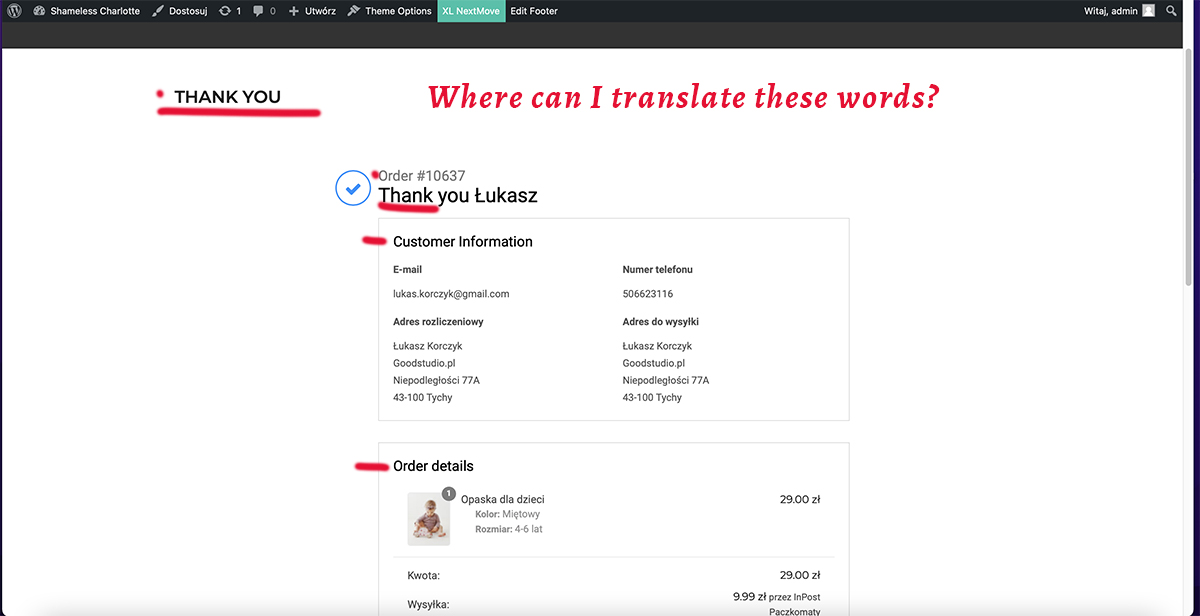Click the admin avatar image
The width and height of the screenshot is (1200, 616).
point(1148,11)
